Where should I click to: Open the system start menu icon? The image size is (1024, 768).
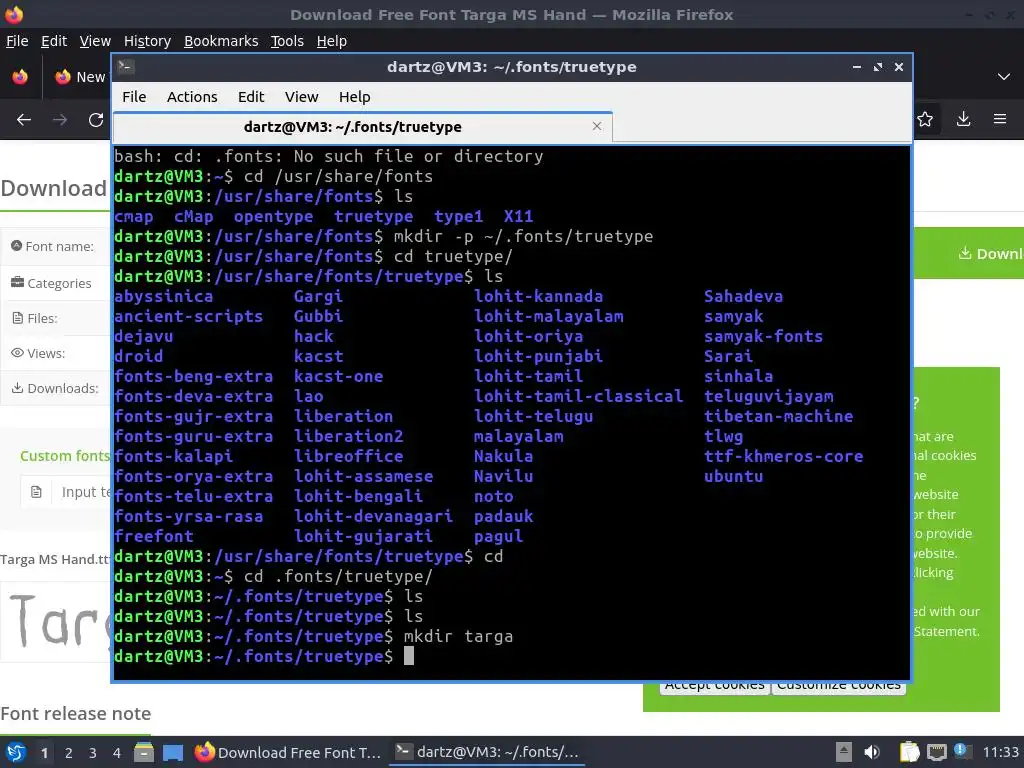click(x=15, y=752)
